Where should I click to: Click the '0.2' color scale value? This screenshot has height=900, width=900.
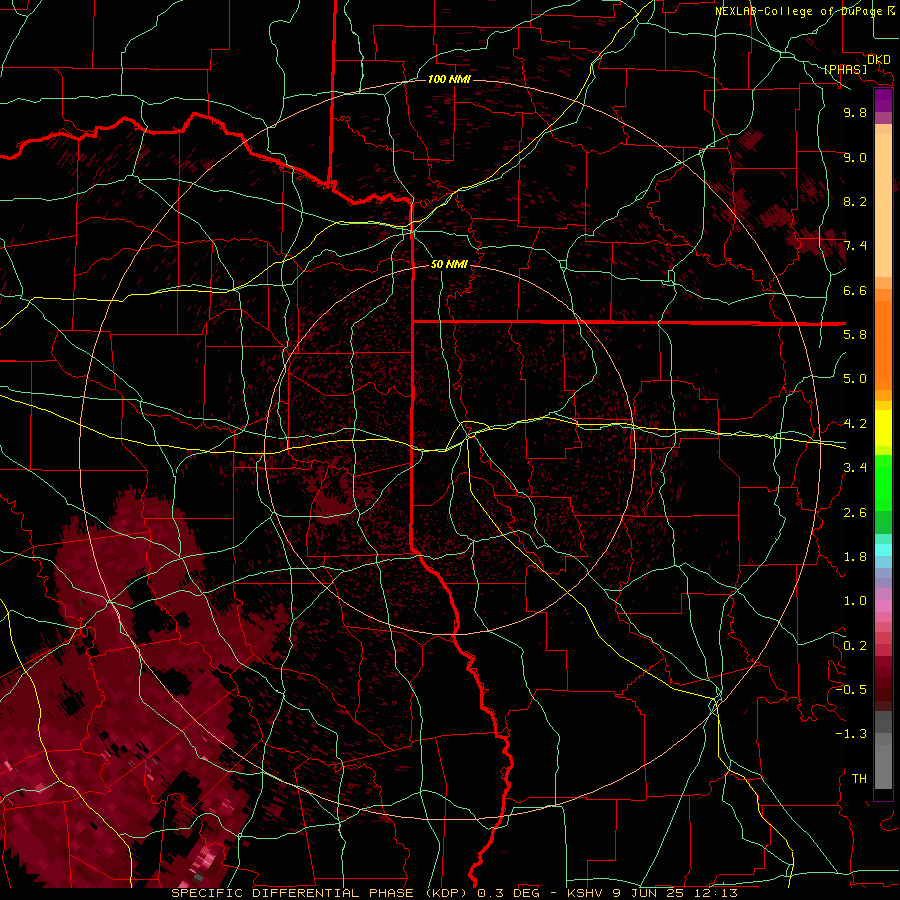pyautogui.click(x=855, y=646)
